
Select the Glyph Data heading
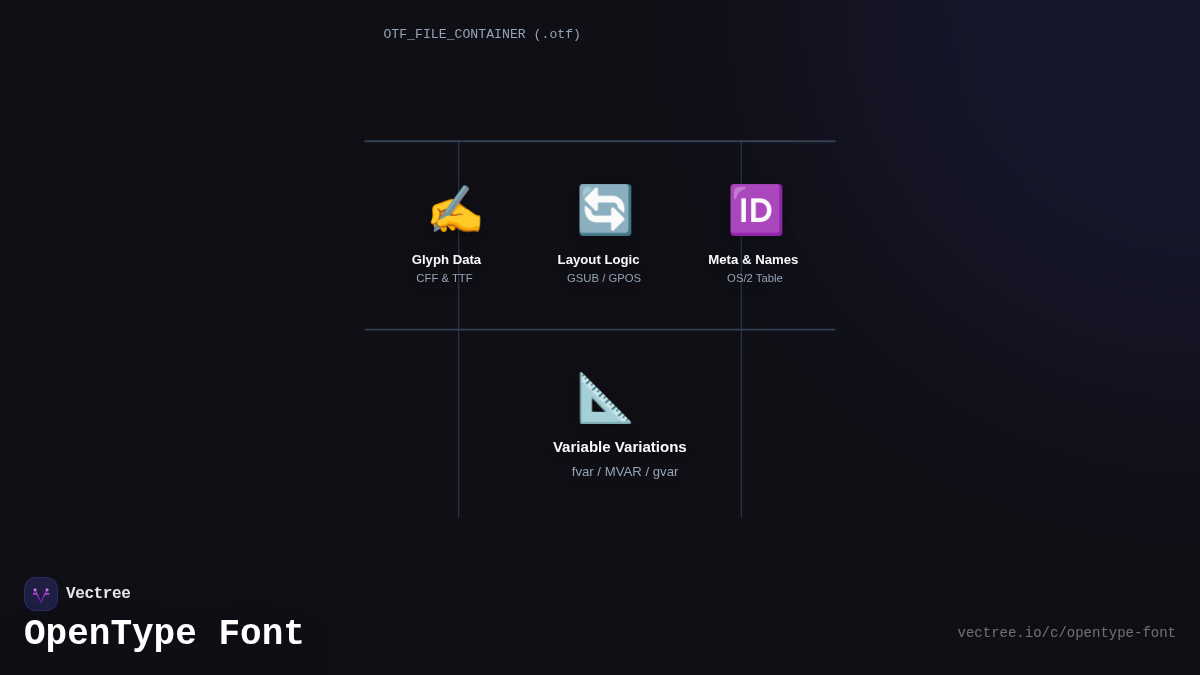(x=446, y=260)
